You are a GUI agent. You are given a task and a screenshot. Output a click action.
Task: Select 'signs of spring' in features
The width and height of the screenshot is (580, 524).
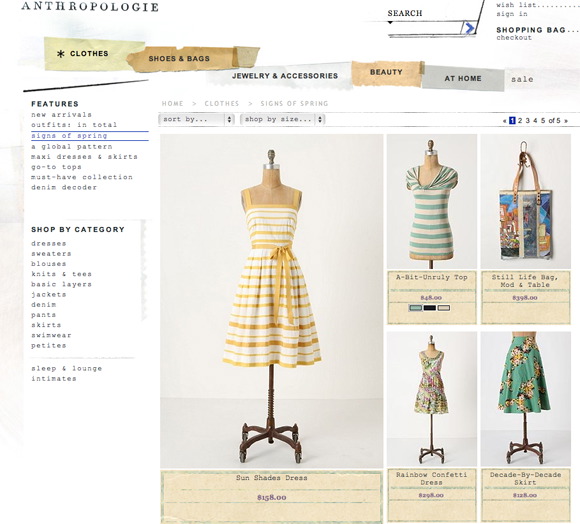[x=69, y=136]
